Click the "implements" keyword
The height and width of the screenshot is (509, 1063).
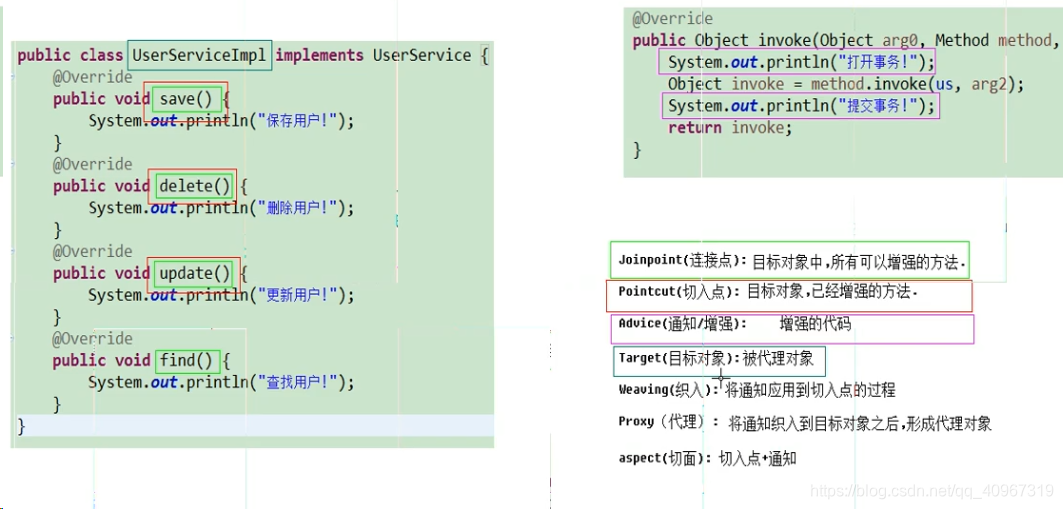tap(319, 56)
